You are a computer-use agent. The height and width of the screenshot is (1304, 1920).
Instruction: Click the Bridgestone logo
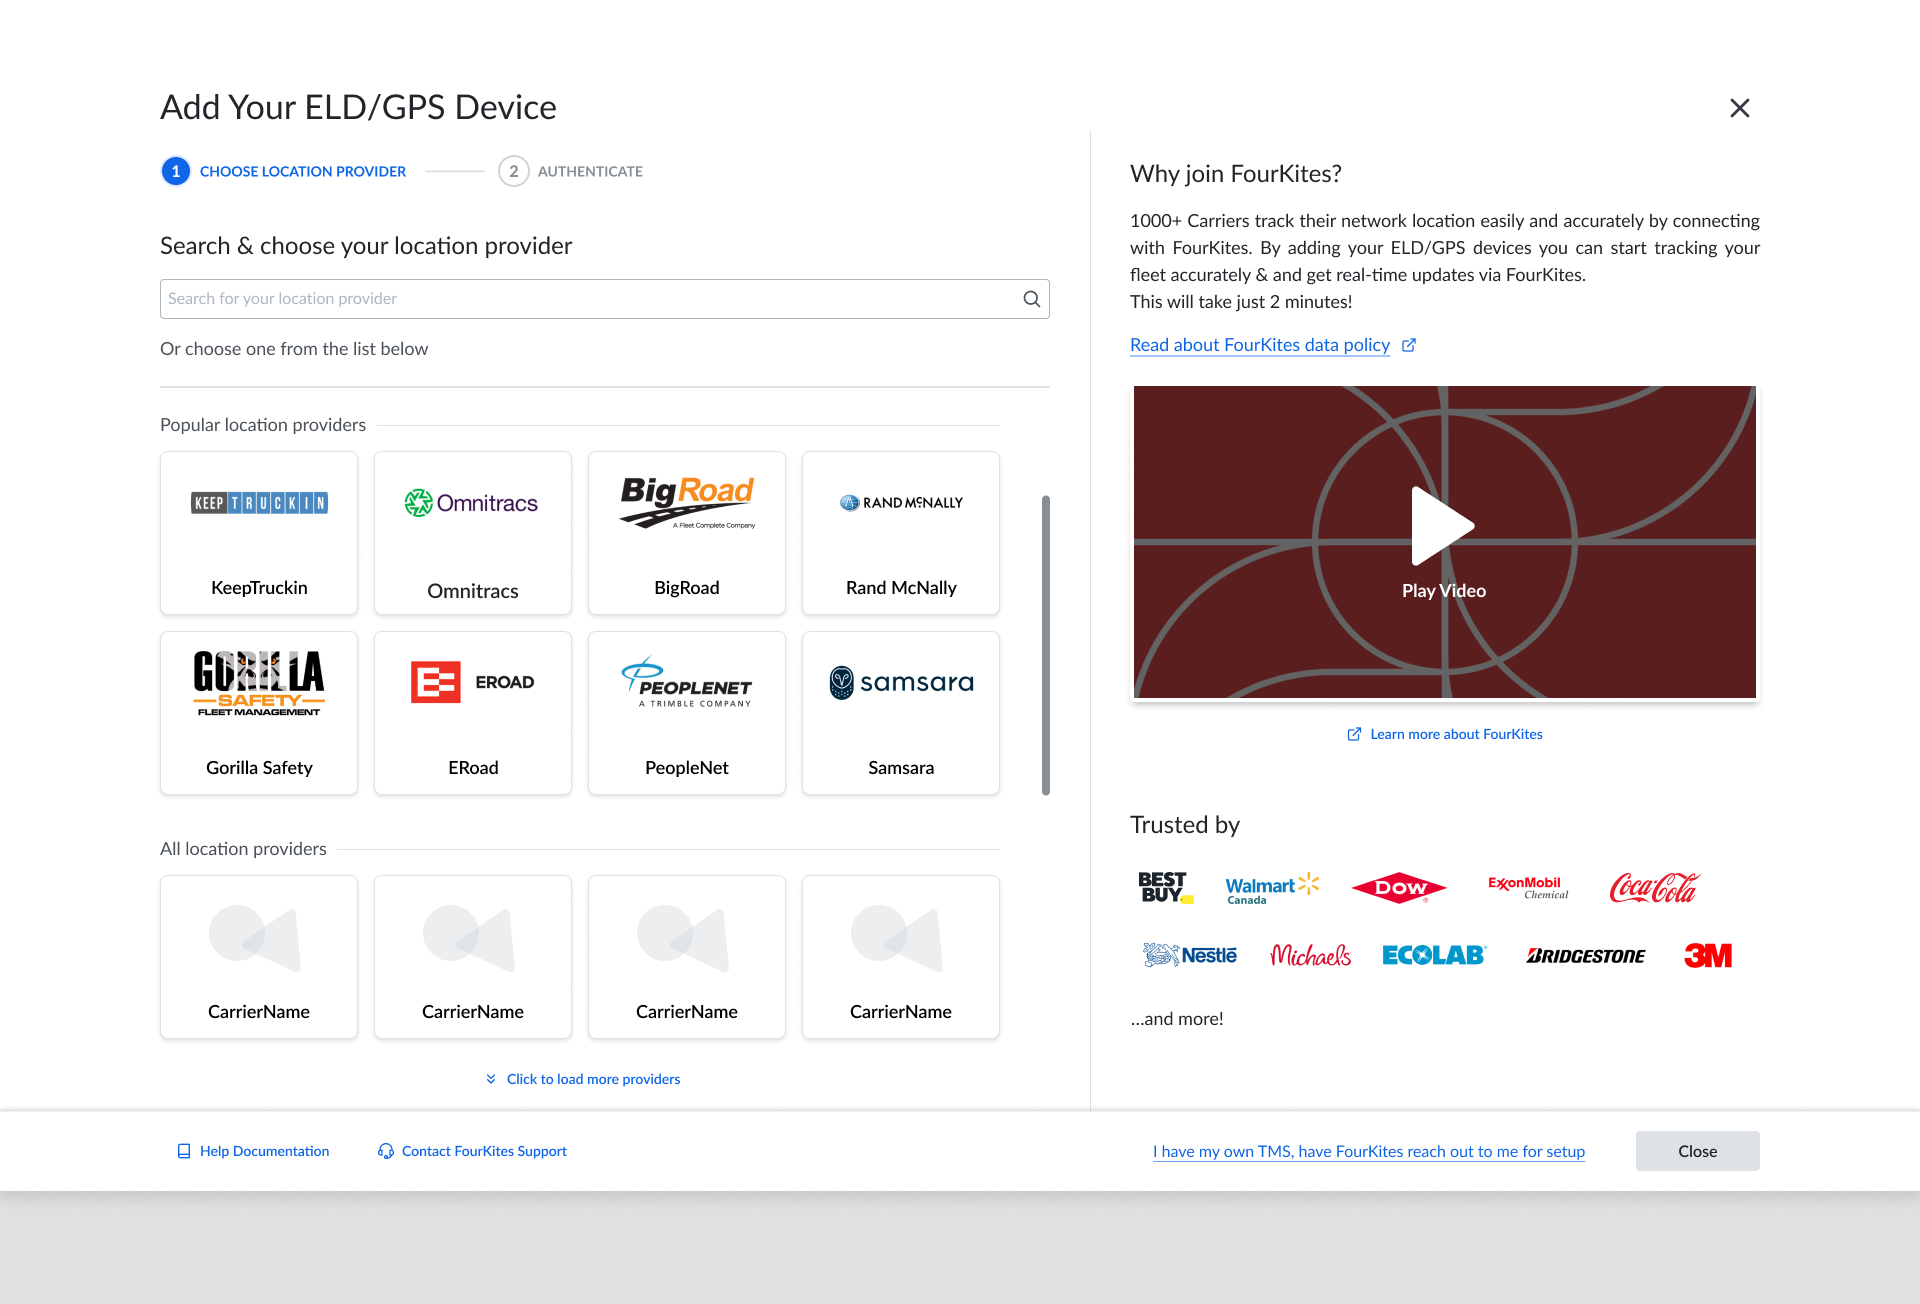pyautogui.click(x=1586, y=956)
